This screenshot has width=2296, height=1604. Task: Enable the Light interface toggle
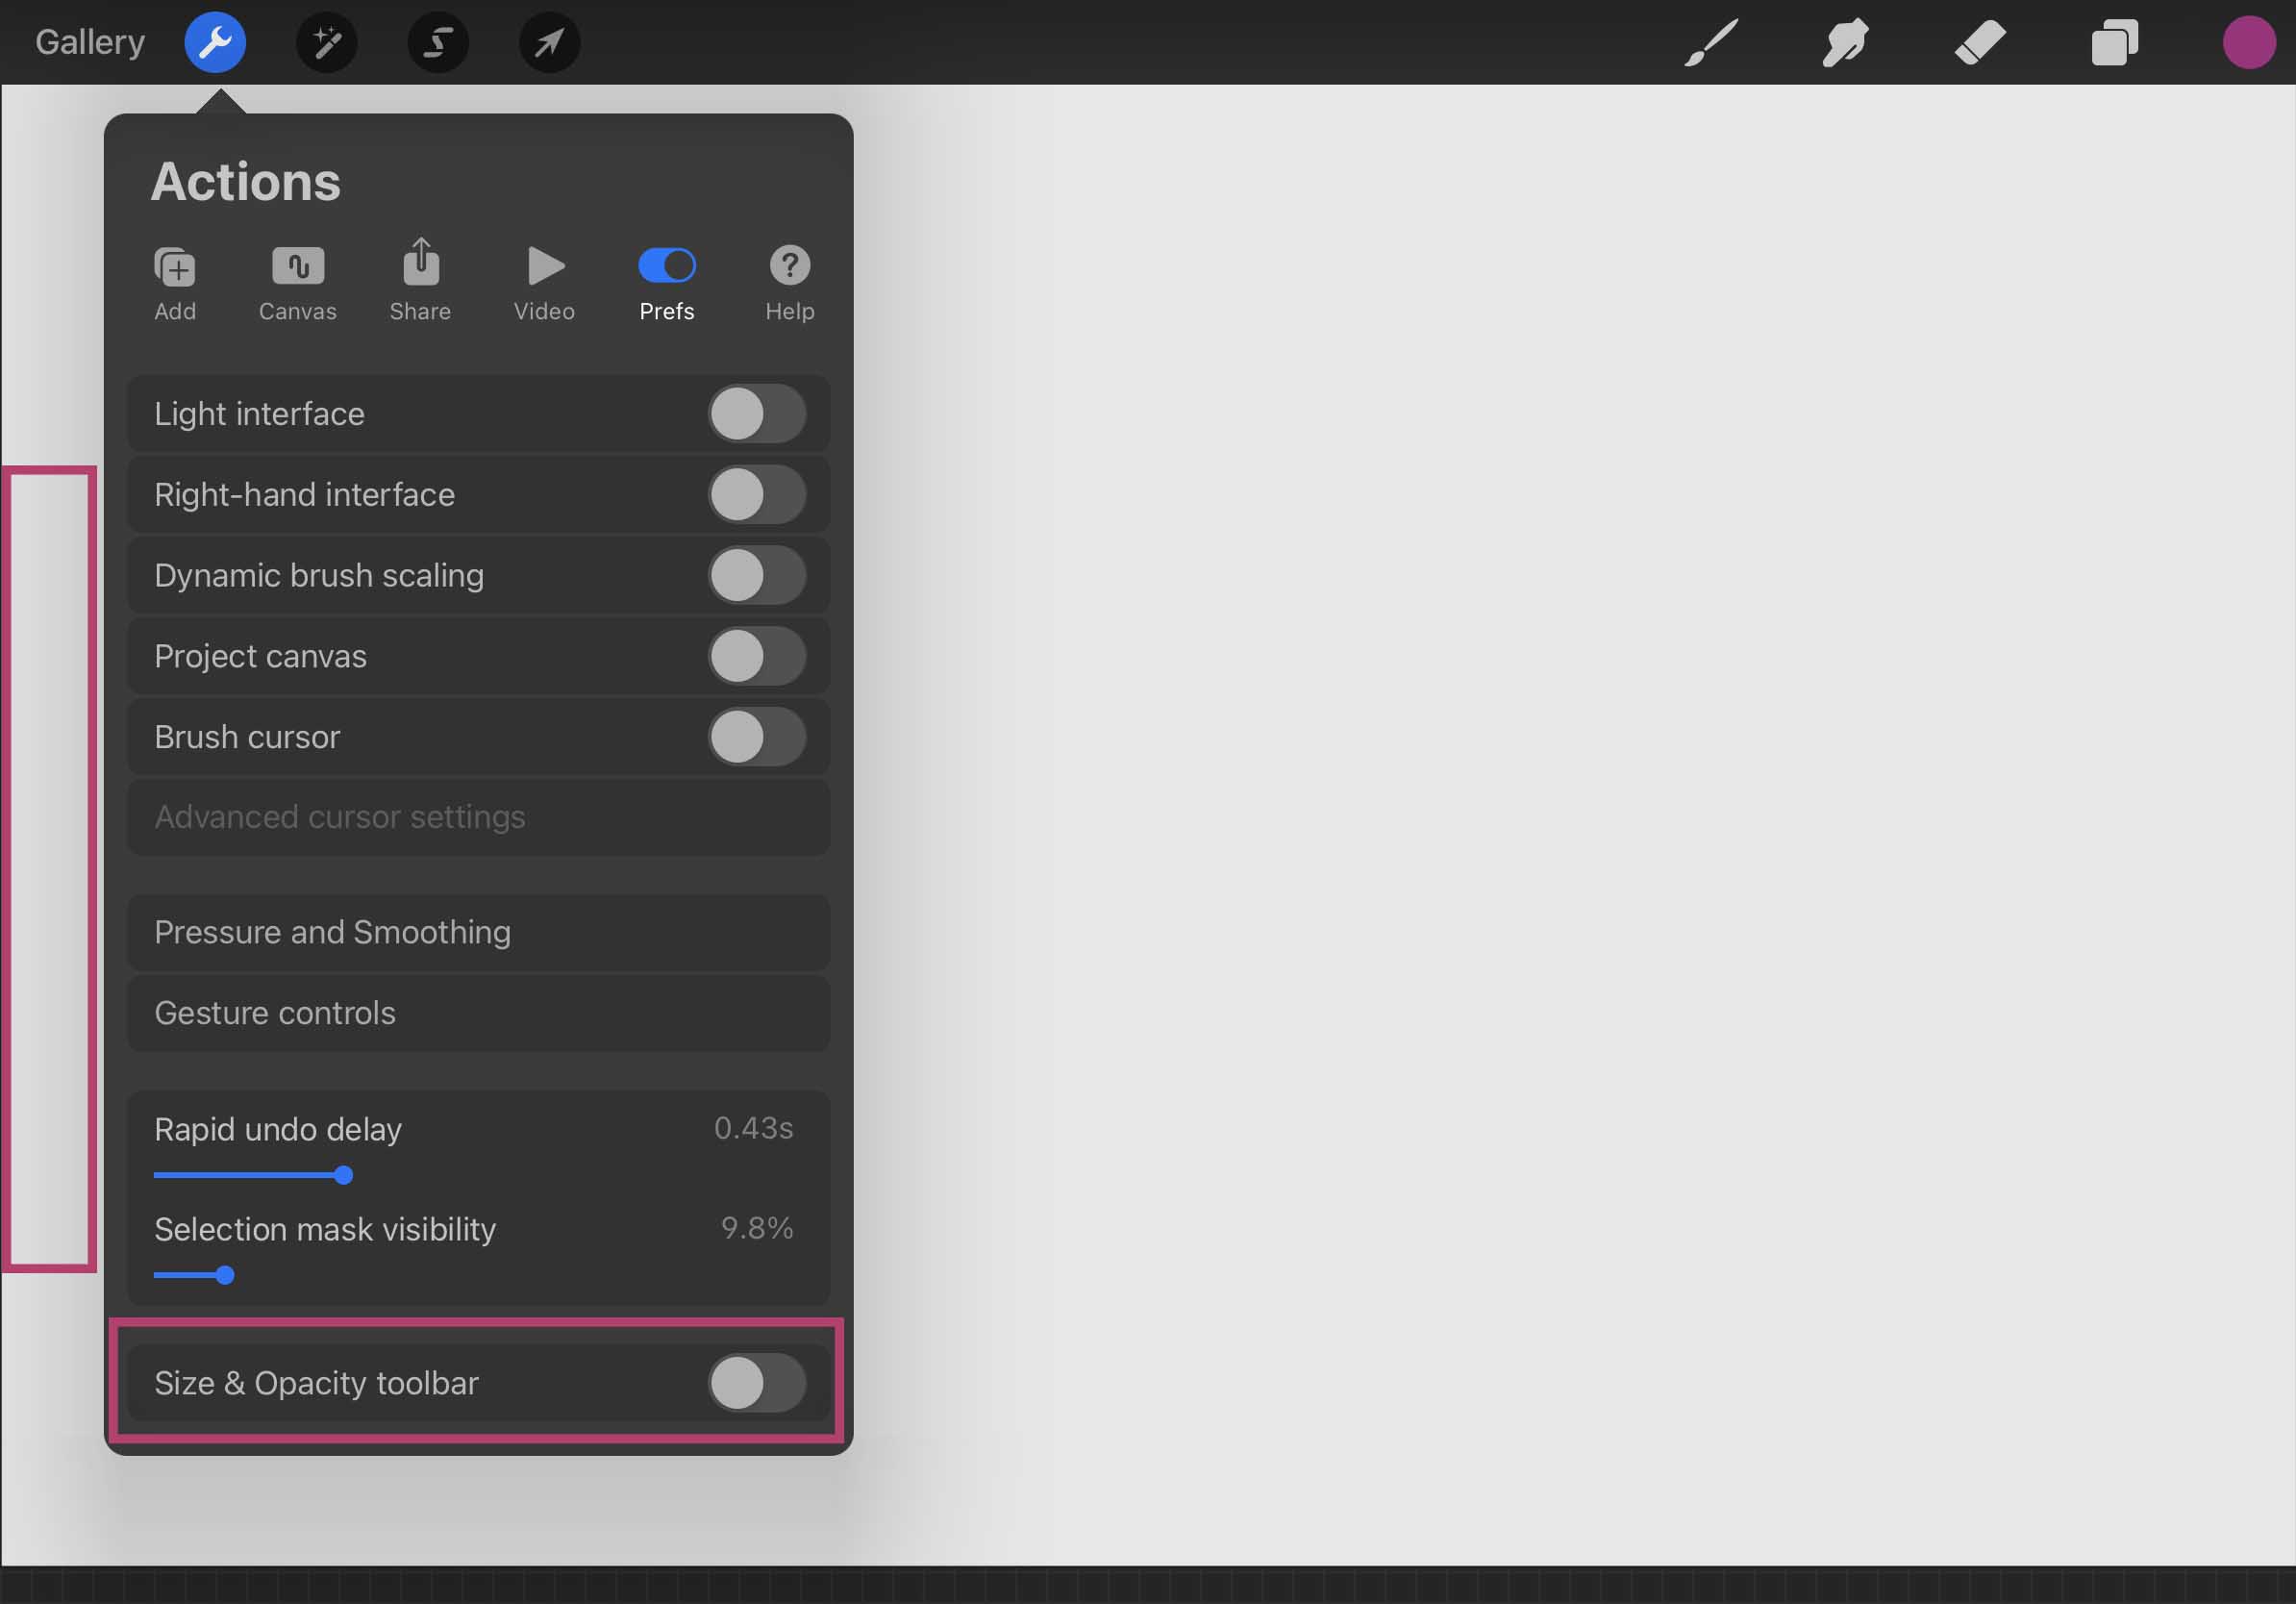(758, 413)
